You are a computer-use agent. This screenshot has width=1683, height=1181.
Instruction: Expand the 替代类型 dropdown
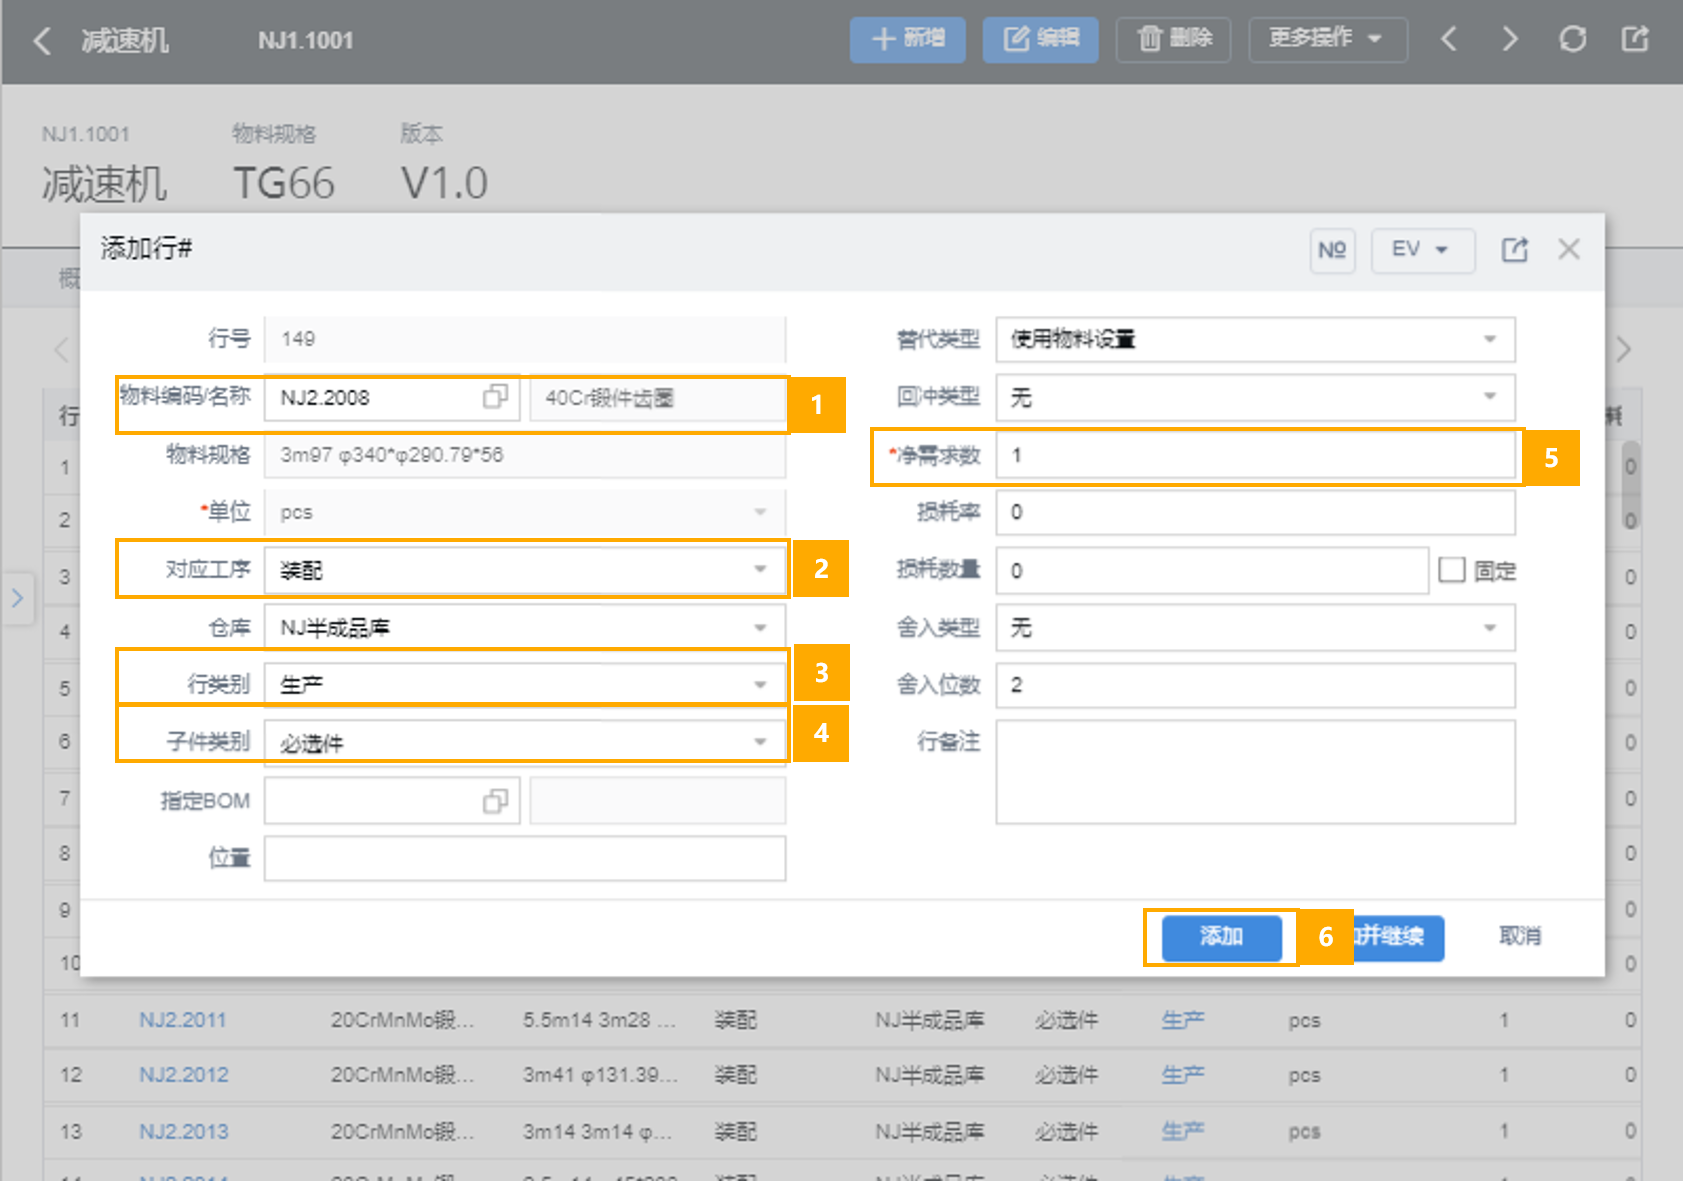tap(1490, 339)
